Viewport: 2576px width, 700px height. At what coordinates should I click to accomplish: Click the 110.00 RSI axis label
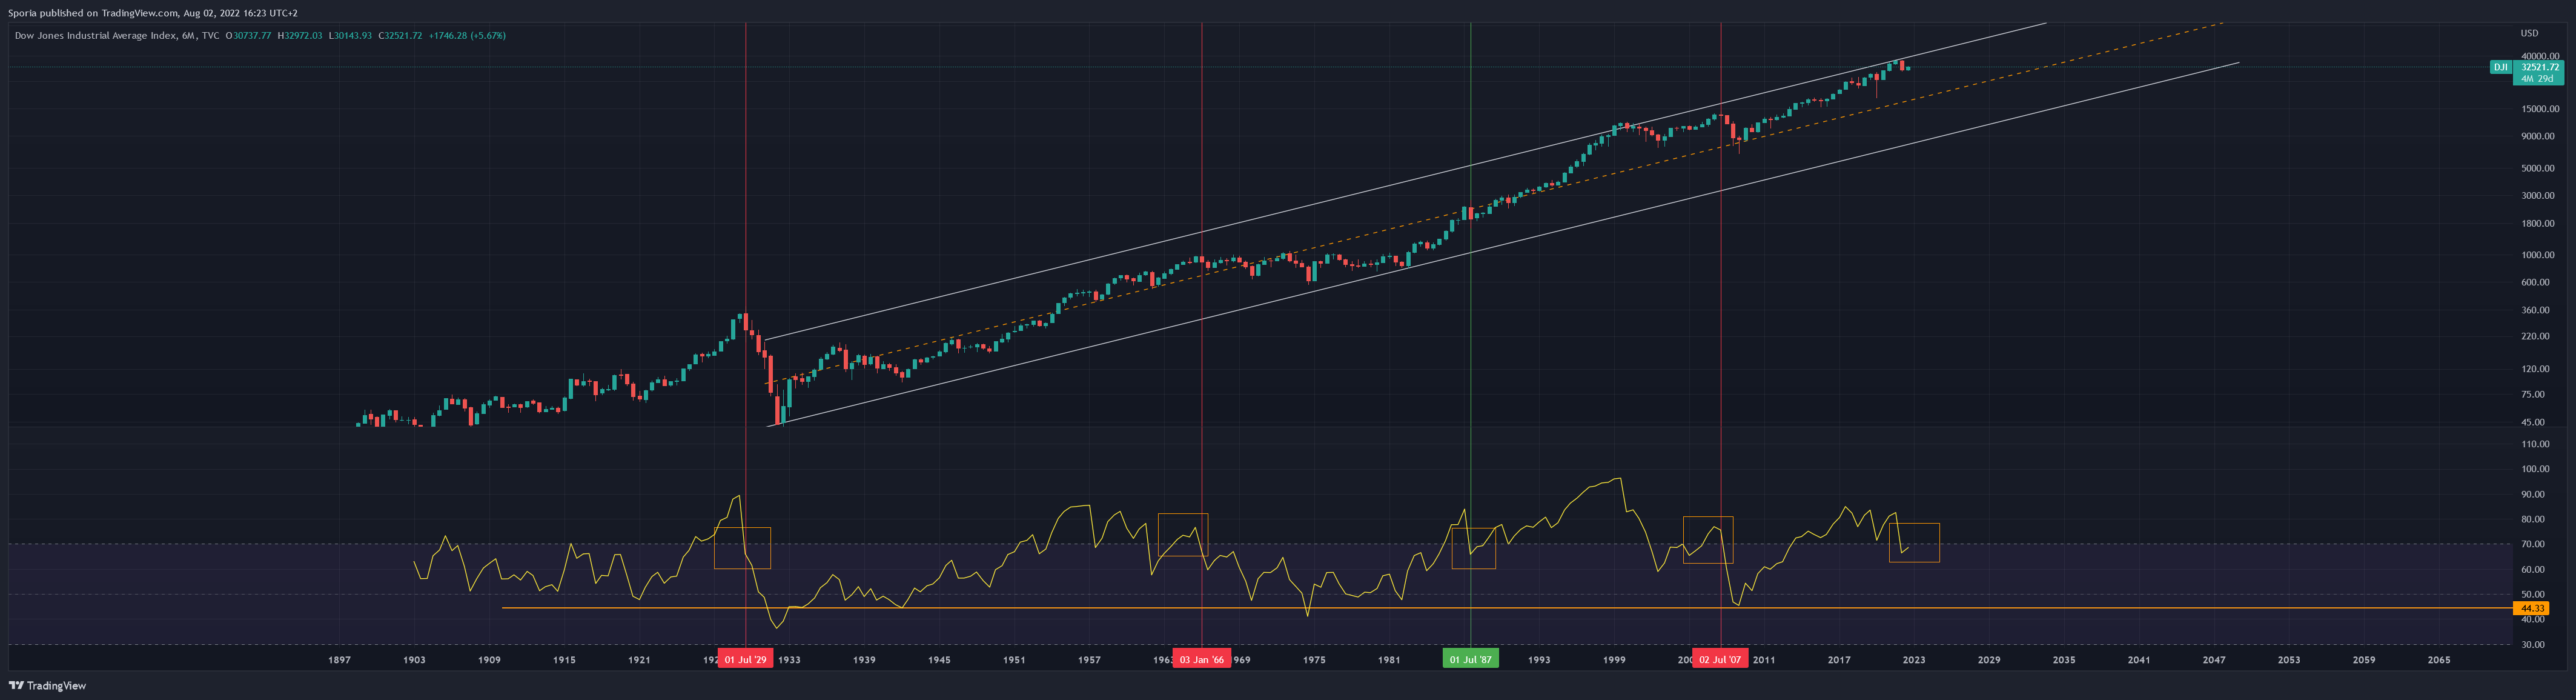click(2536, 444)
